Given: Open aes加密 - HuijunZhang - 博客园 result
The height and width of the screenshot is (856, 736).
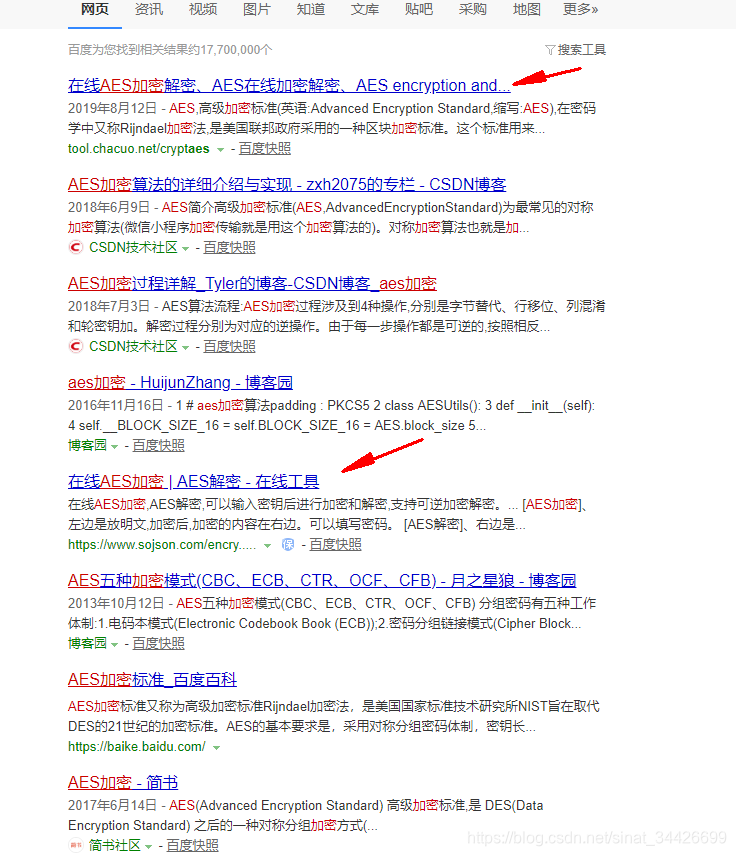Looking at the screenshot, I should pos(180,382).
